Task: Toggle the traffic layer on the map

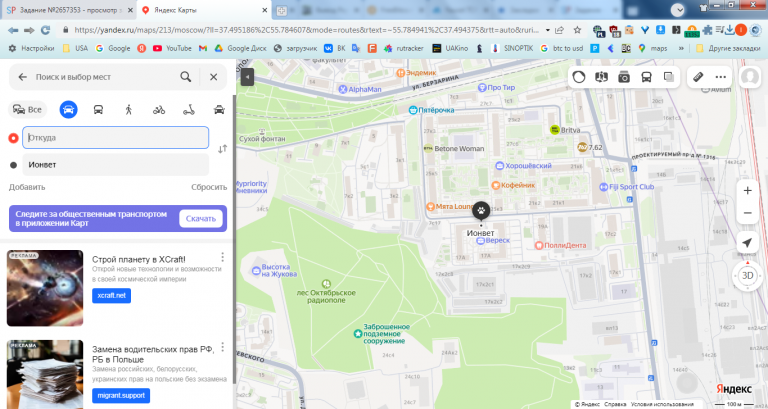Action: [x=579, y=77]
